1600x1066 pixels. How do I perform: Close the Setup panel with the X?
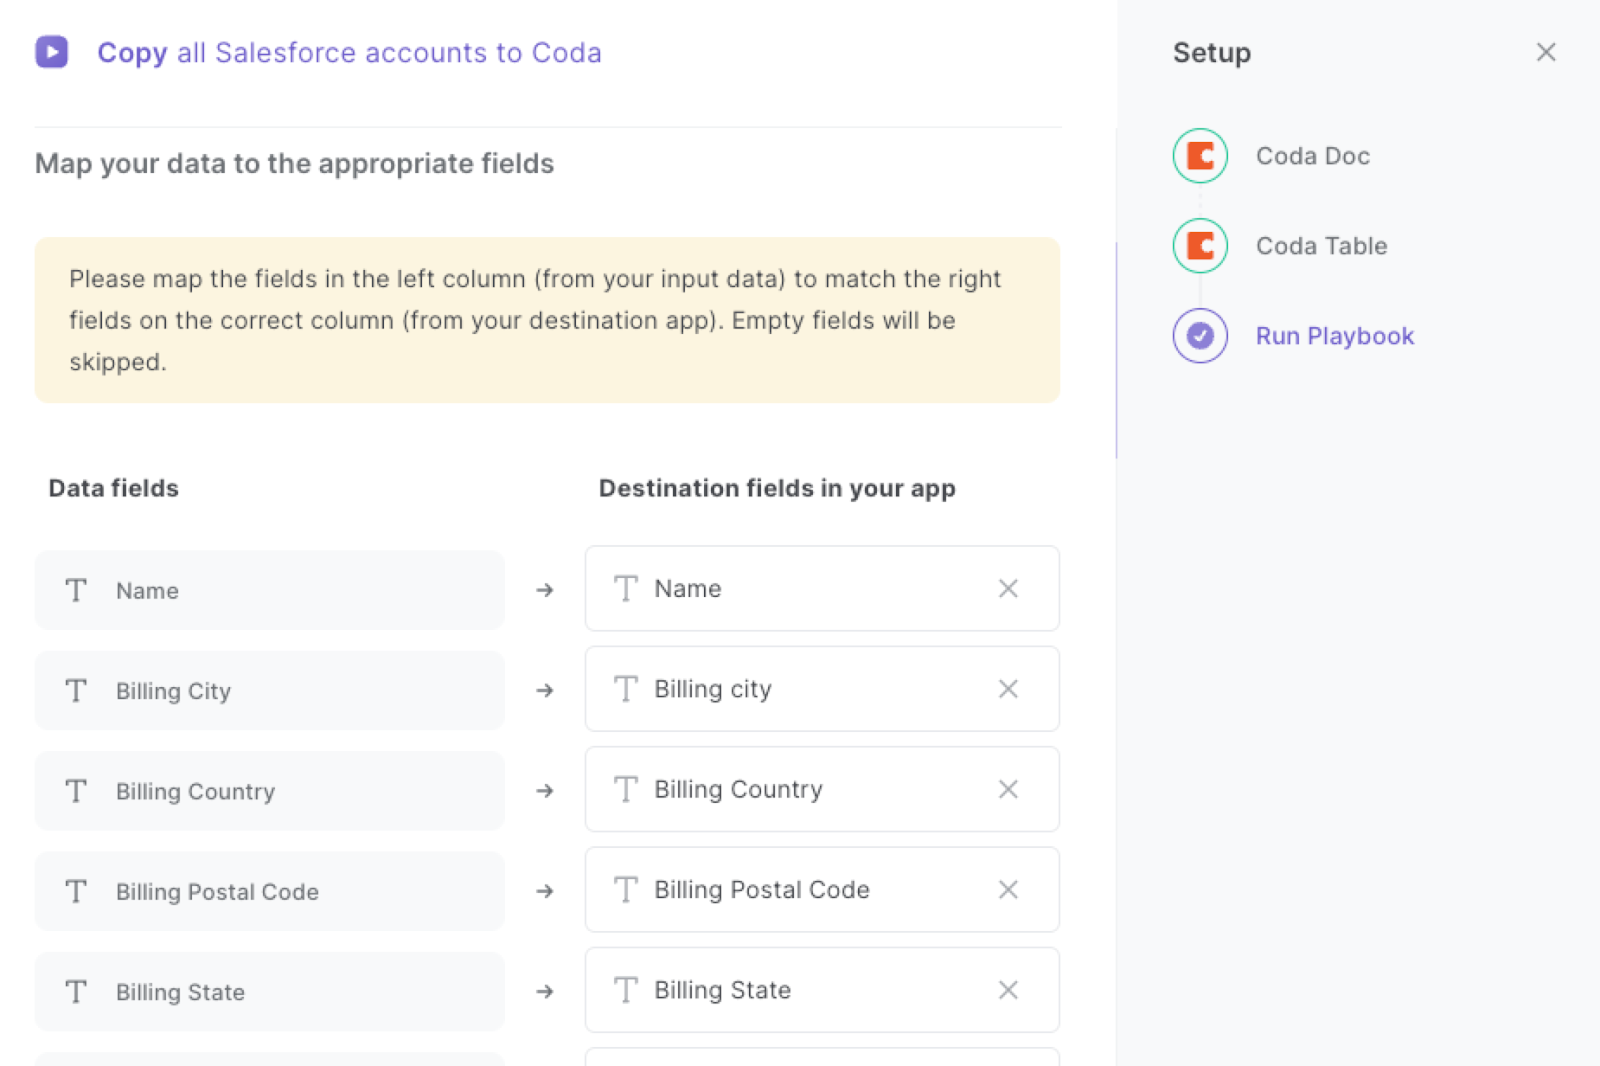[1546, 52]
